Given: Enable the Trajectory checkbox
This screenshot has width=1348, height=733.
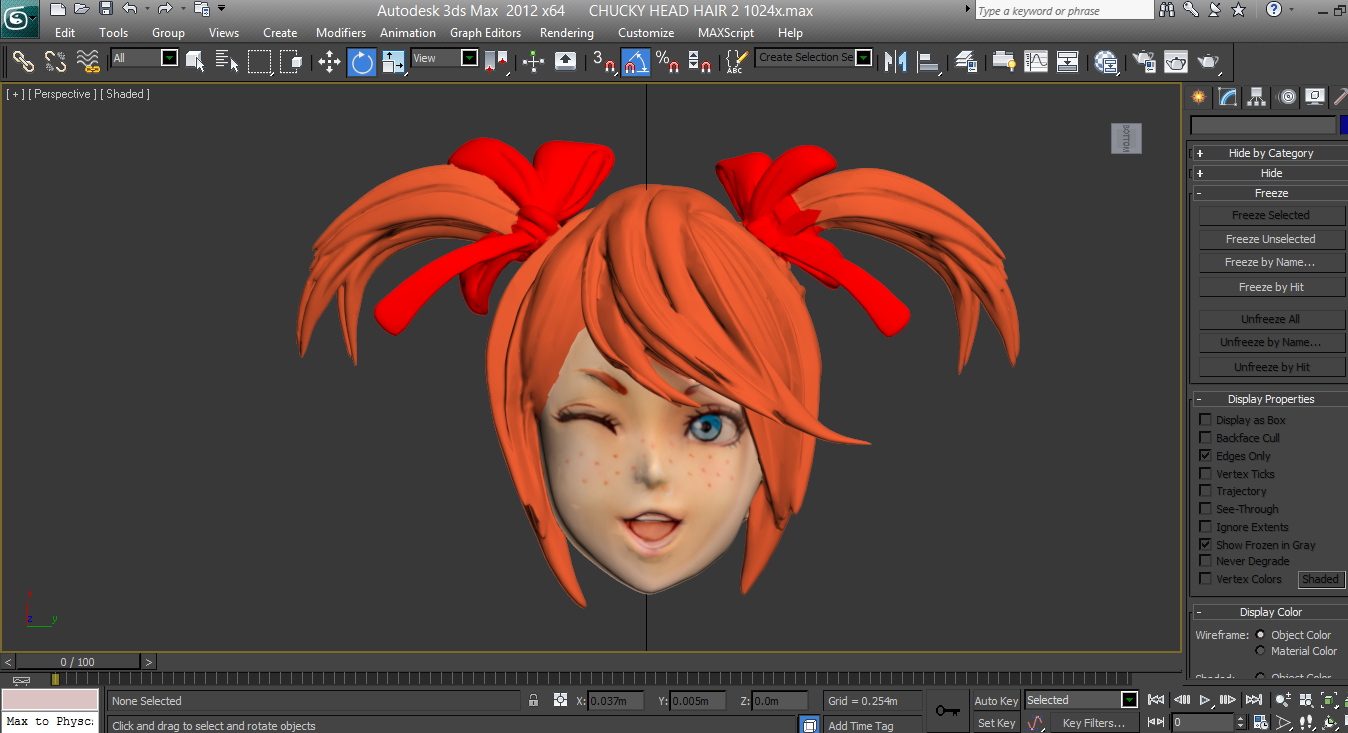Looking at the screenshot, I should click(x=1205, y=491).
